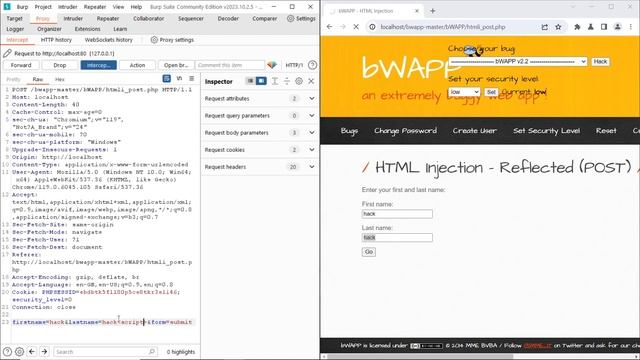Open the editor hamburger options icon
Screen dimensions: 640x360
(191, 78)
